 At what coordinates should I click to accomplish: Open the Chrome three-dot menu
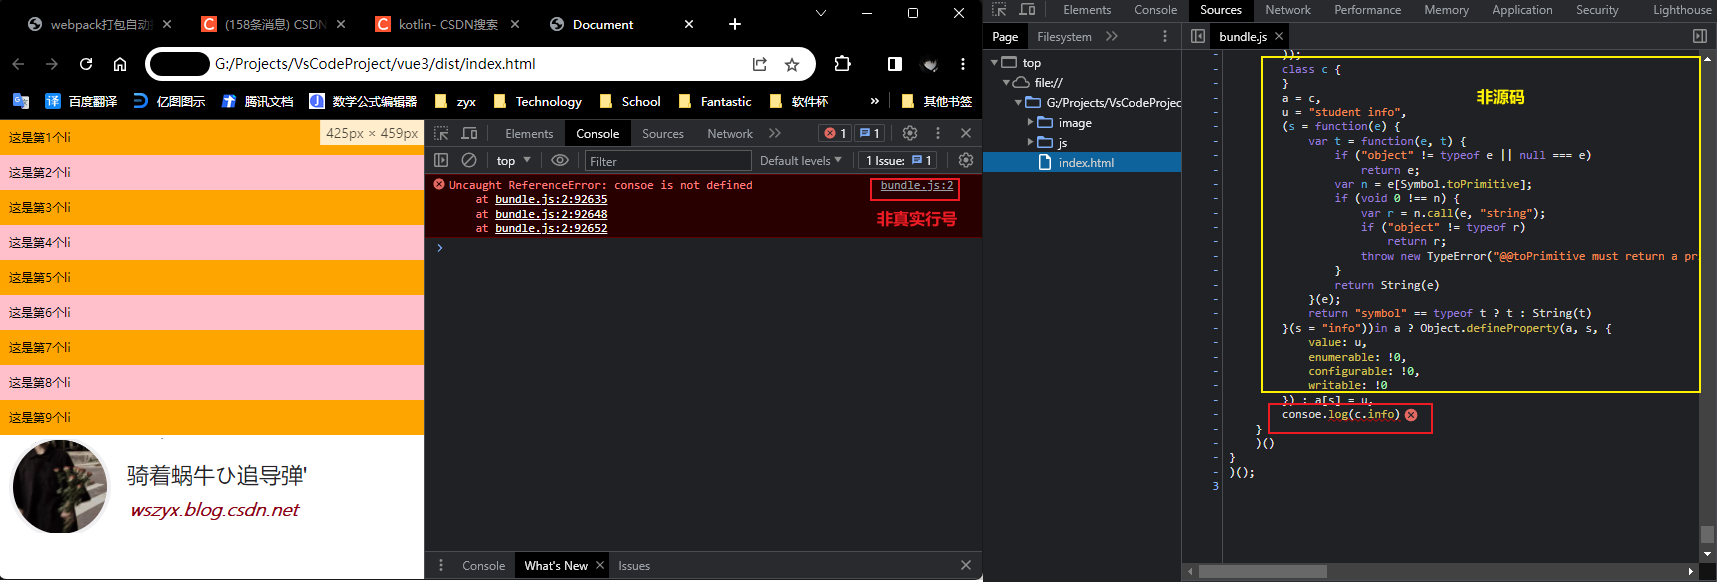[963, 64]
